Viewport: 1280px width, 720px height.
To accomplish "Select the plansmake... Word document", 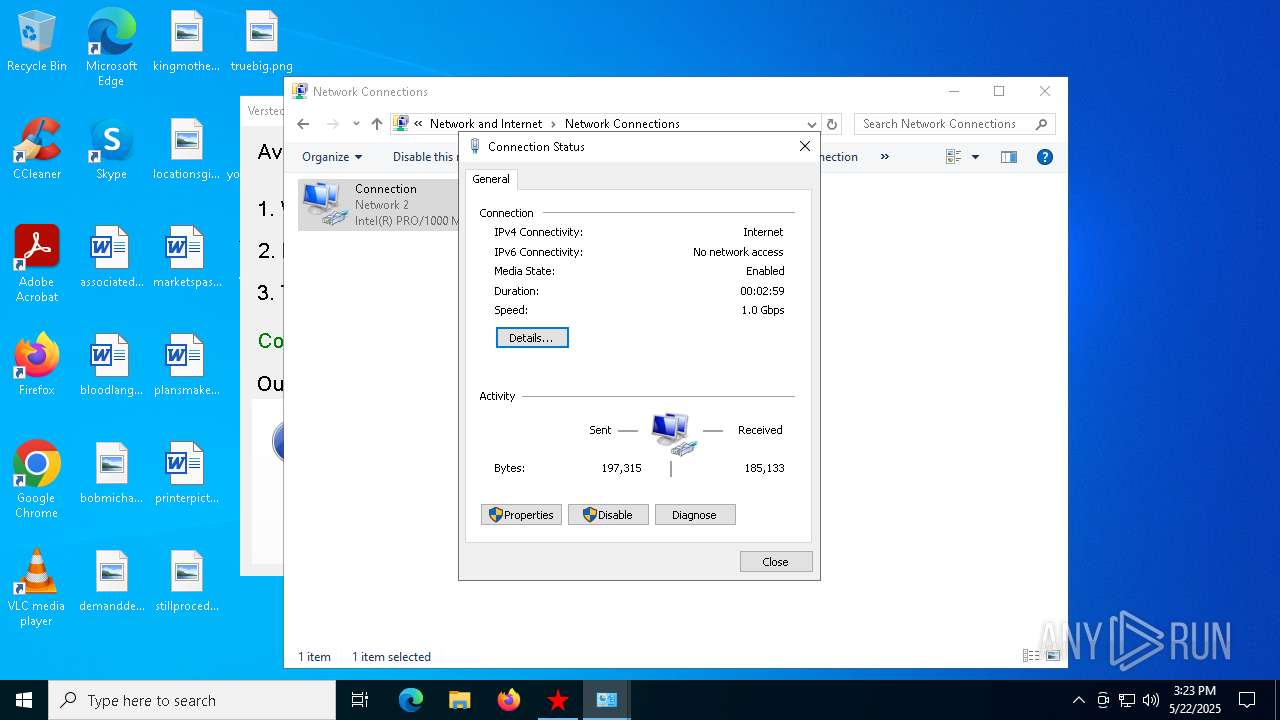I will [x=186, y=365].
